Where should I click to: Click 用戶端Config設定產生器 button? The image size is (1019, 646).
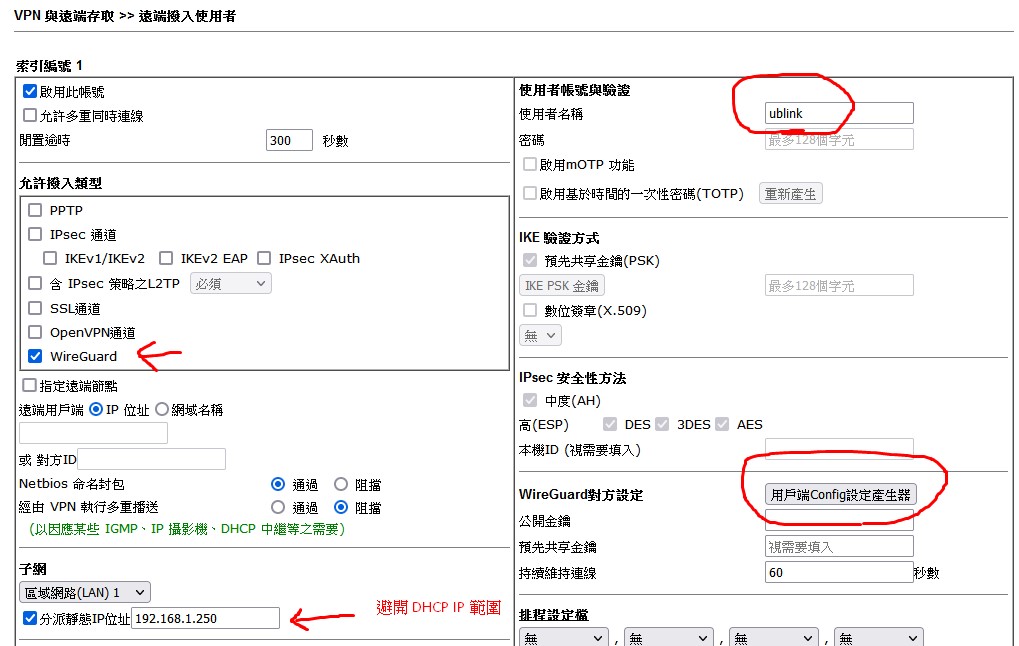(841, 494)
